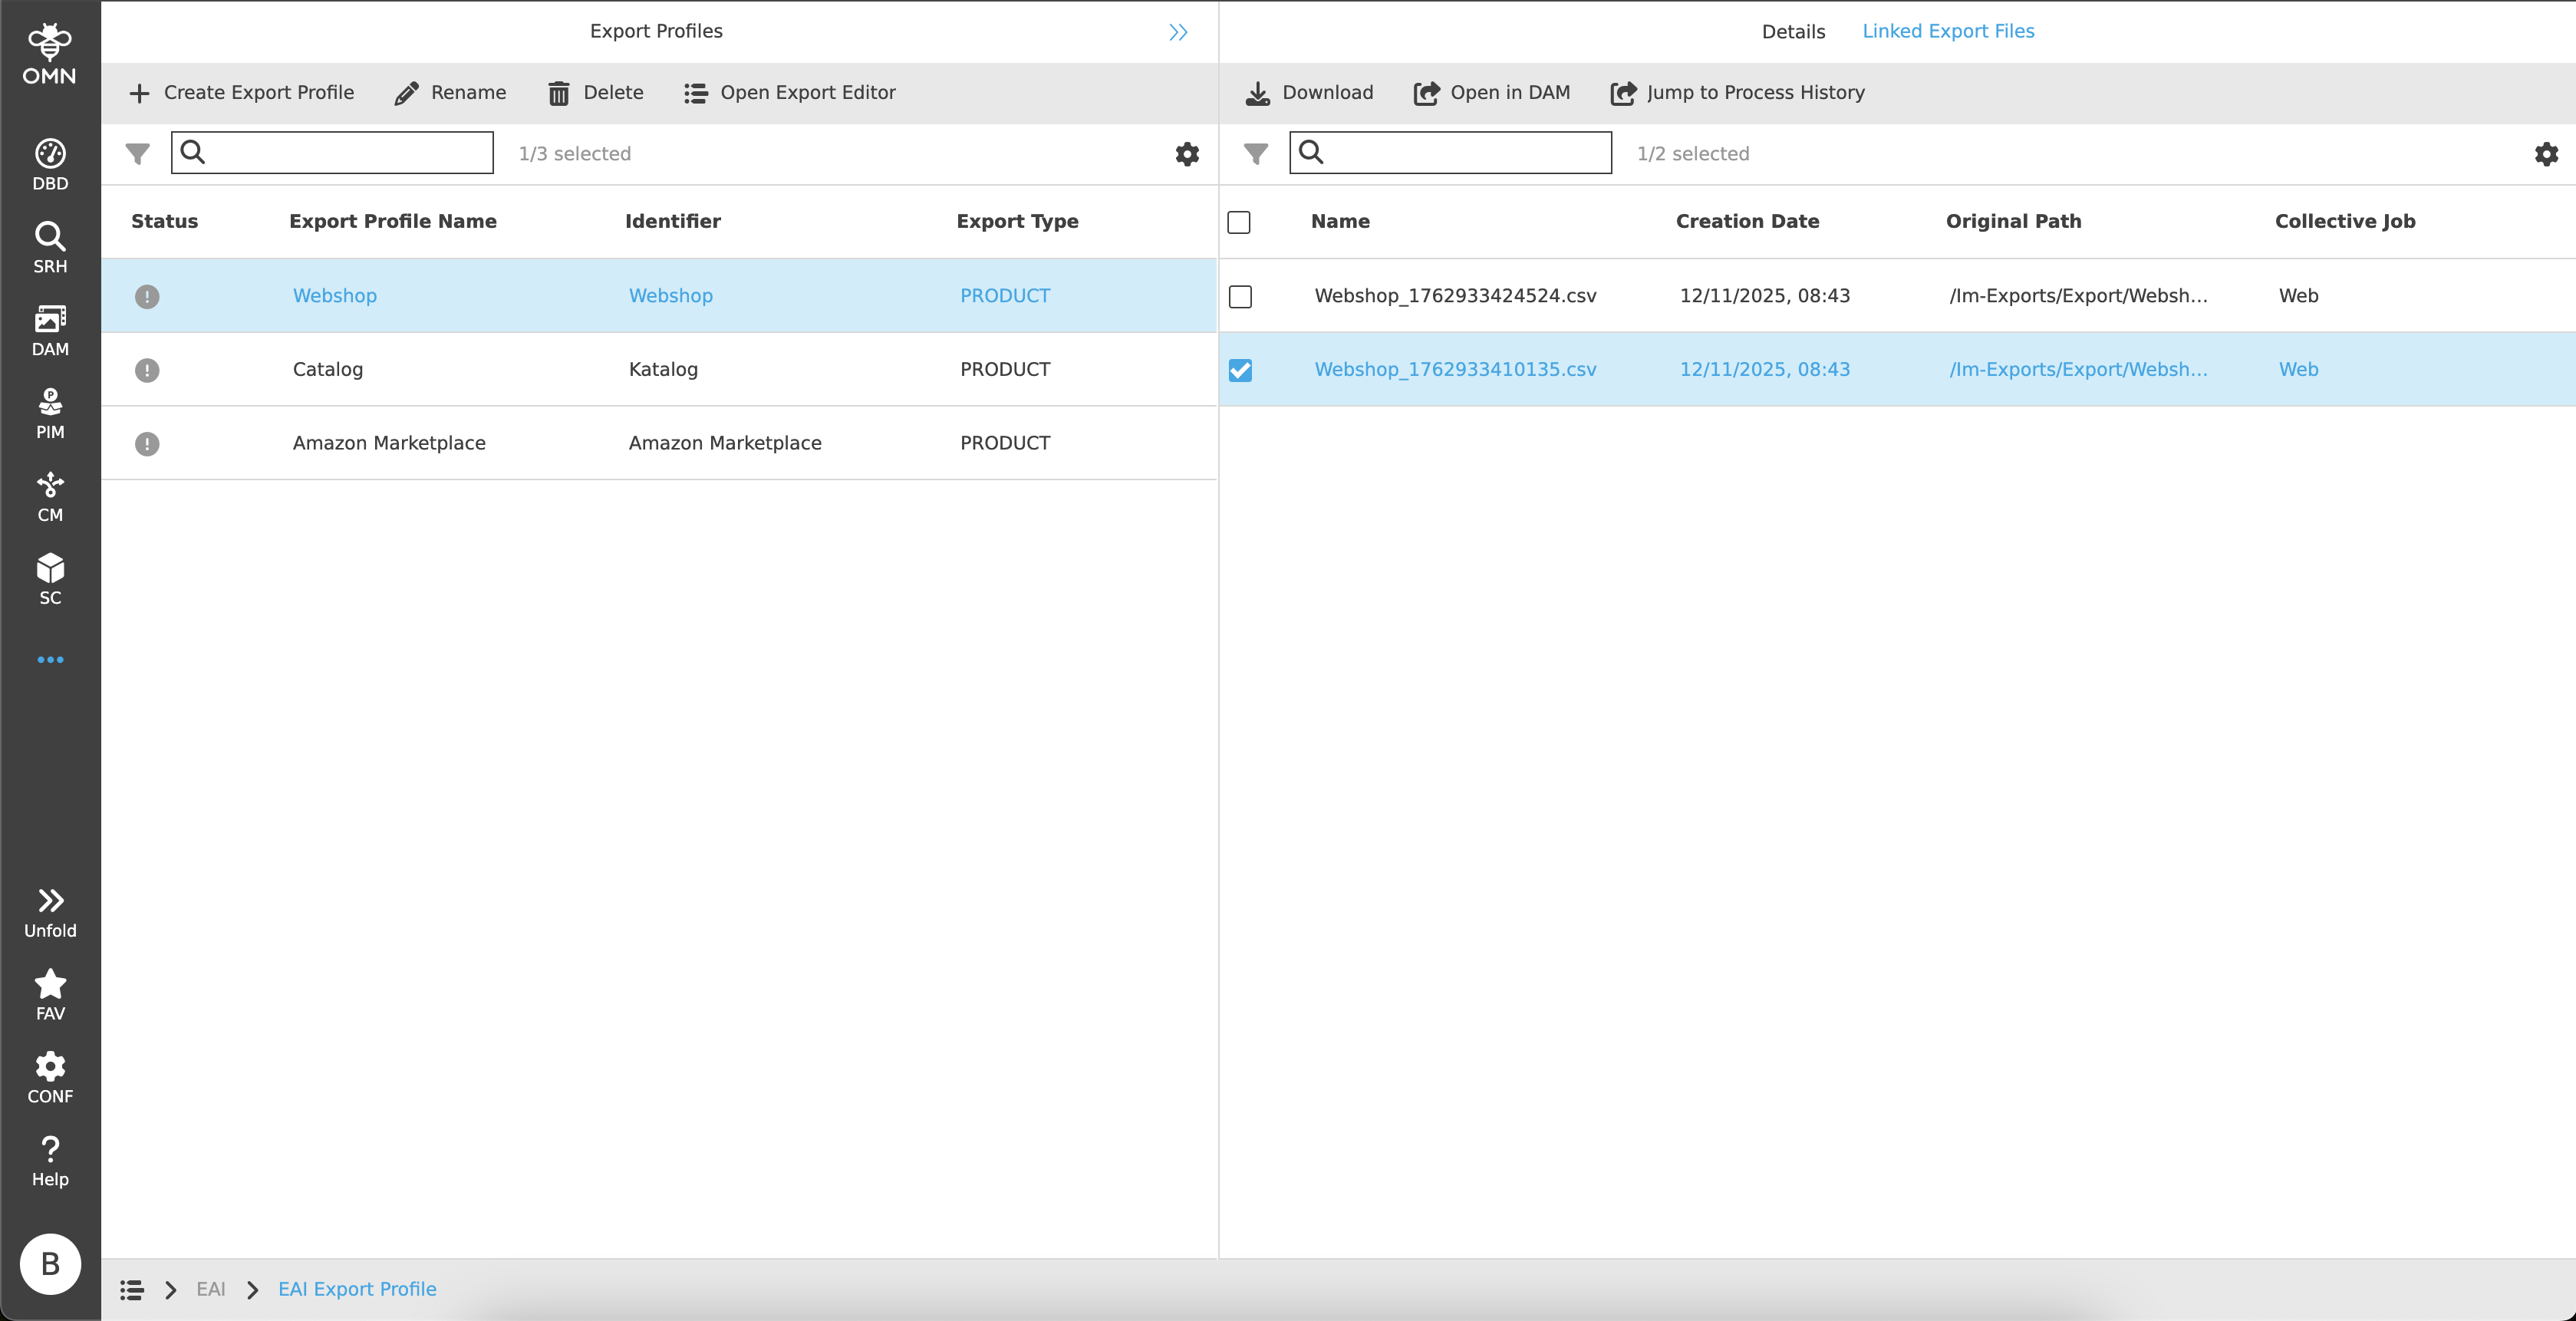The height and width of the screenshot is (1321, 2576).
Task: Open the PIM module in the sidebar
Action: click(49, 412)
